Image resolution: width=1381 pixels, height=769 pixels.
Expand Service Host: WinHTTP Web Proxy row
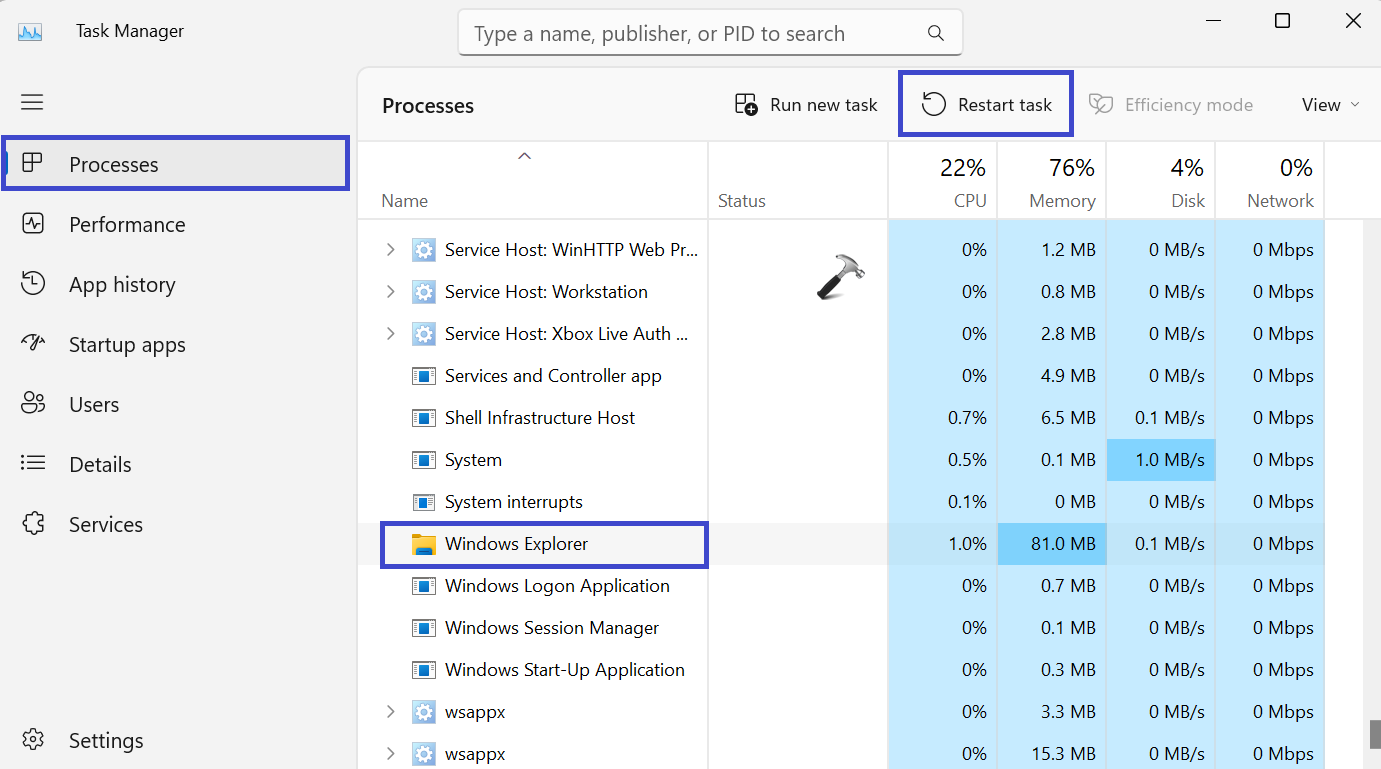point(390,250)
